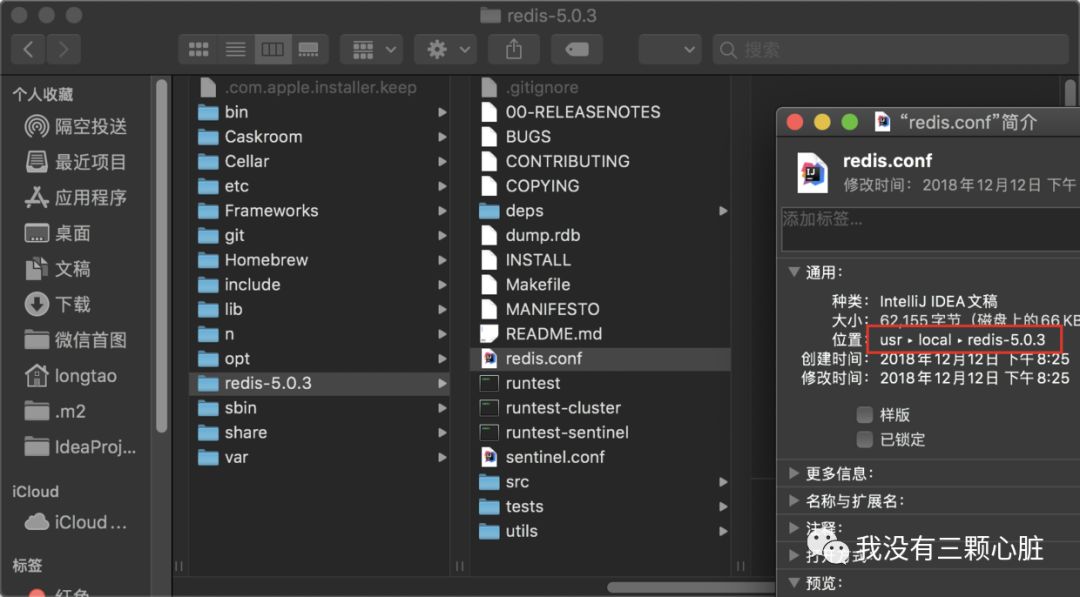Image resolution: width=1080 pixels, height=597 pixels.
Task: Enable the 样版 checkbox
Action: coord(865,415)
